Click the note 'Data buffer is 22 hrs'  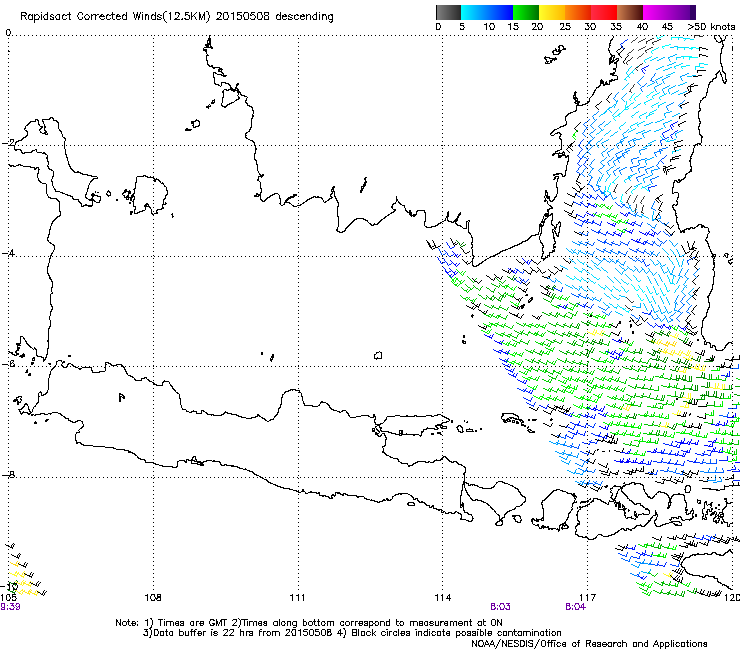tap(203, 633)
